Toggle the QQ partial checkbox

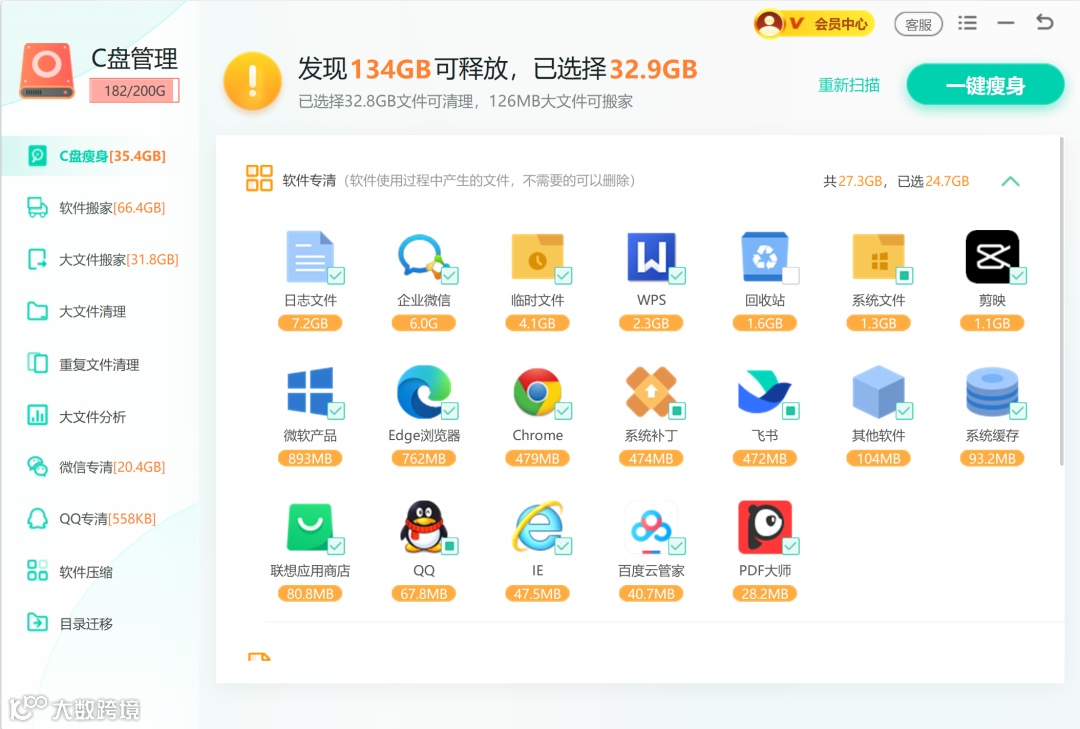[x=450, y=546]
